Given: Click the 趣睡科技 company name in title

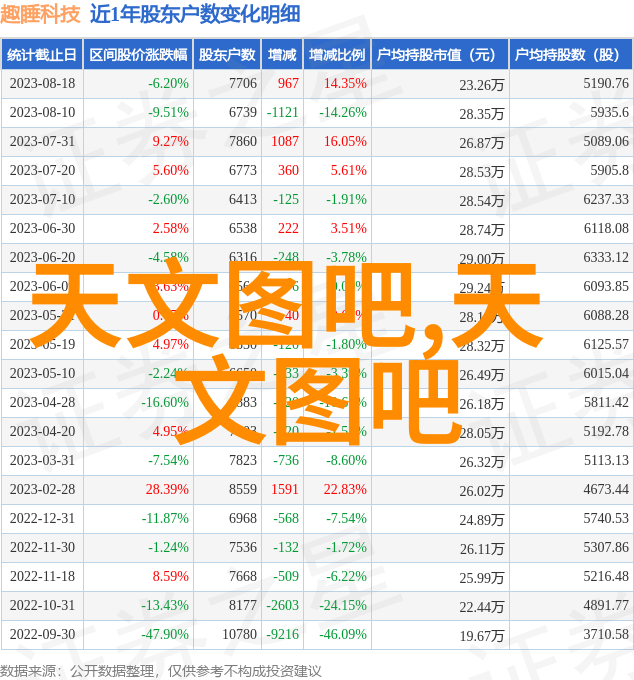Looking at the screenshot, I should pyautogui.click(x=40, y=14).
